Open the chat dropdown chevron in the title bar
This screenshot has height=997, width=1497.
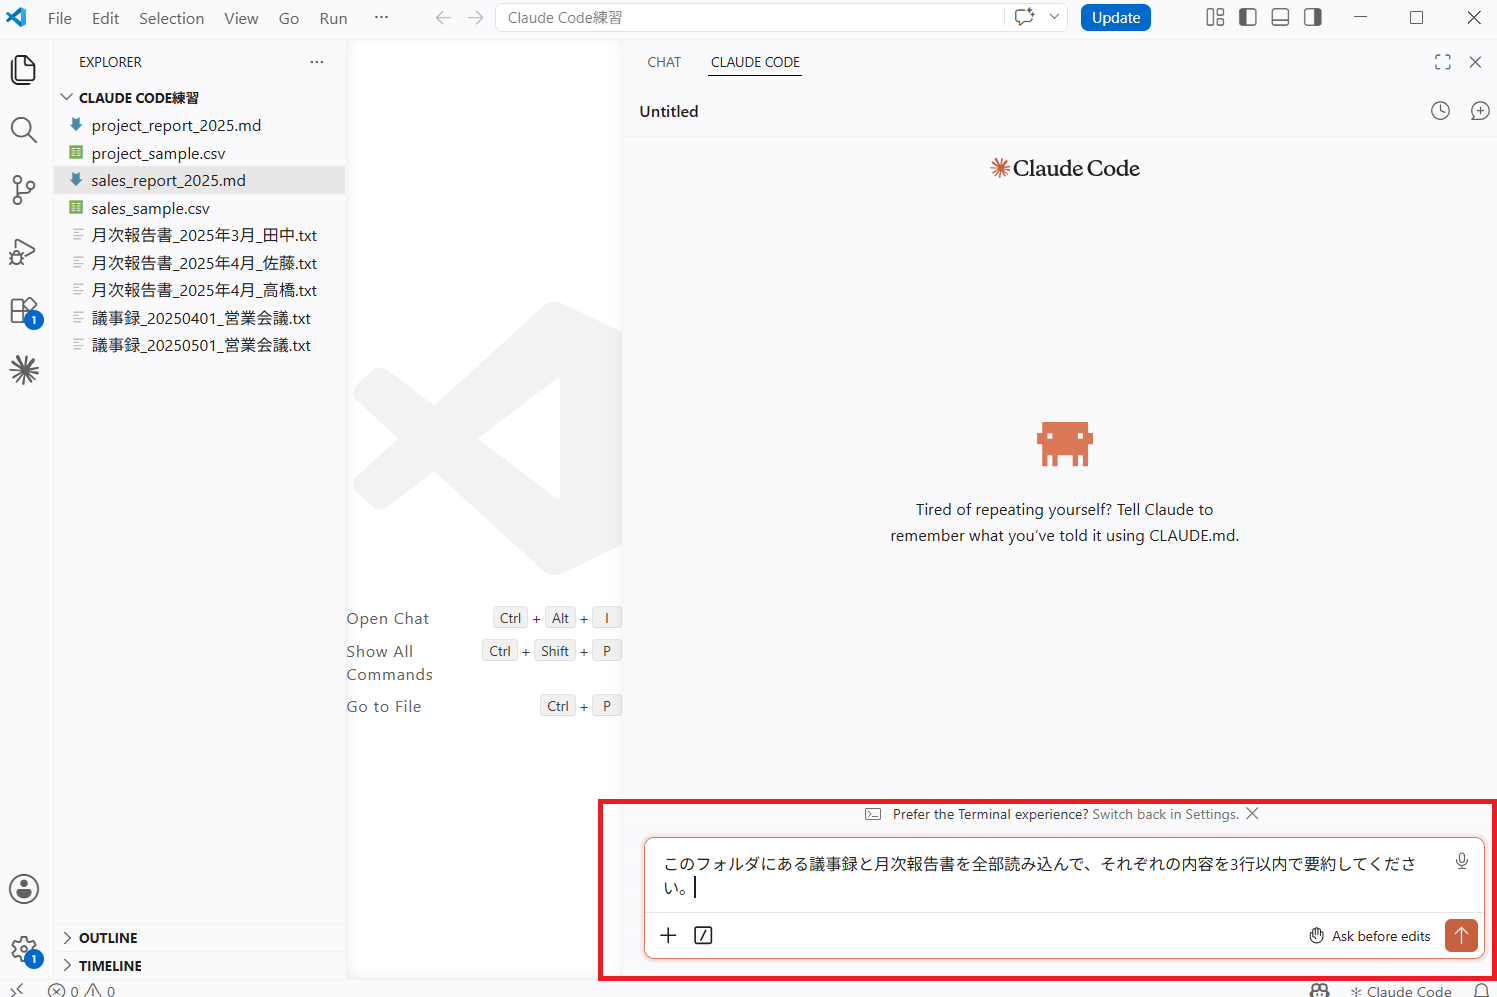[1054, 17]
